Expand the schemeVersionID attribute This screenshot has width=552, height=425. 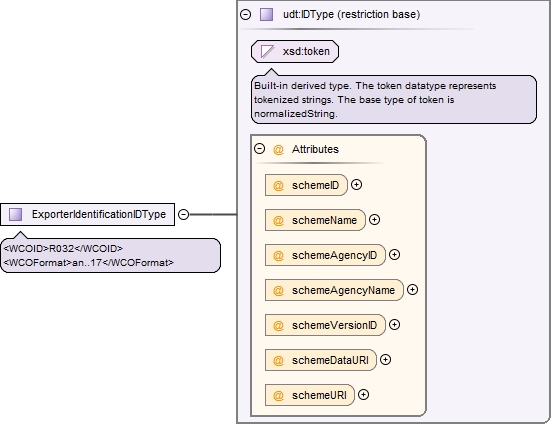coord(394,325)
